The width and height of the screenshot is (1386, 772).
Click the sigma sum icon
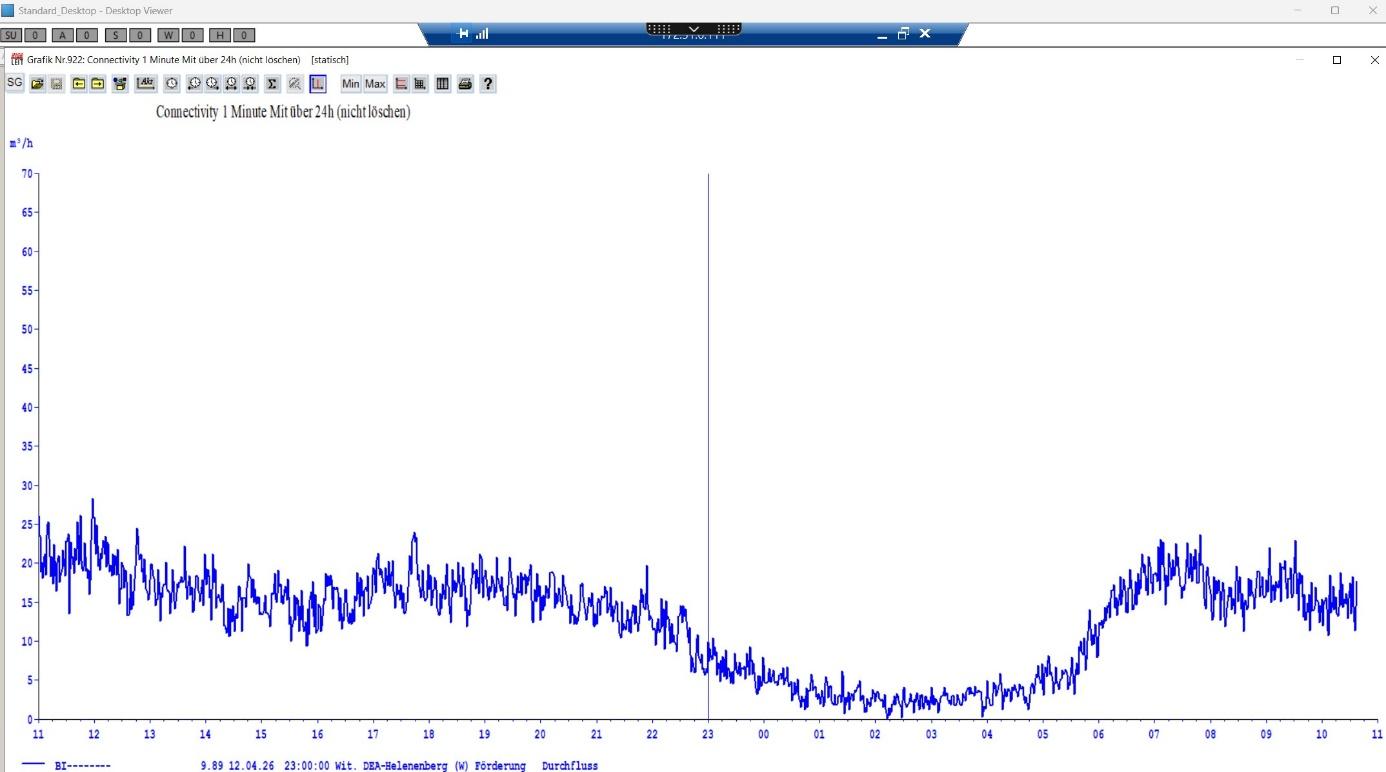(x=272, y=84)
